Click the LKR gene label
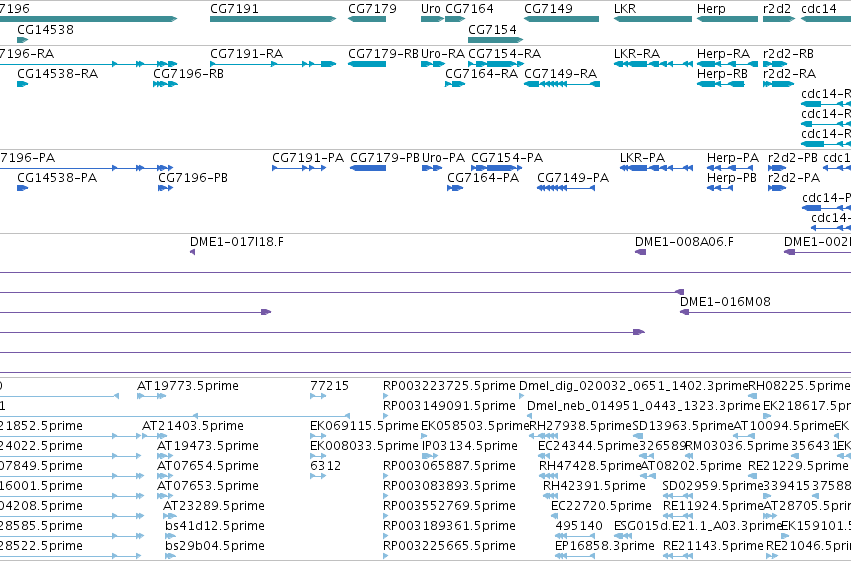This screenshot has height=561, width=851. tap(625, 9)
